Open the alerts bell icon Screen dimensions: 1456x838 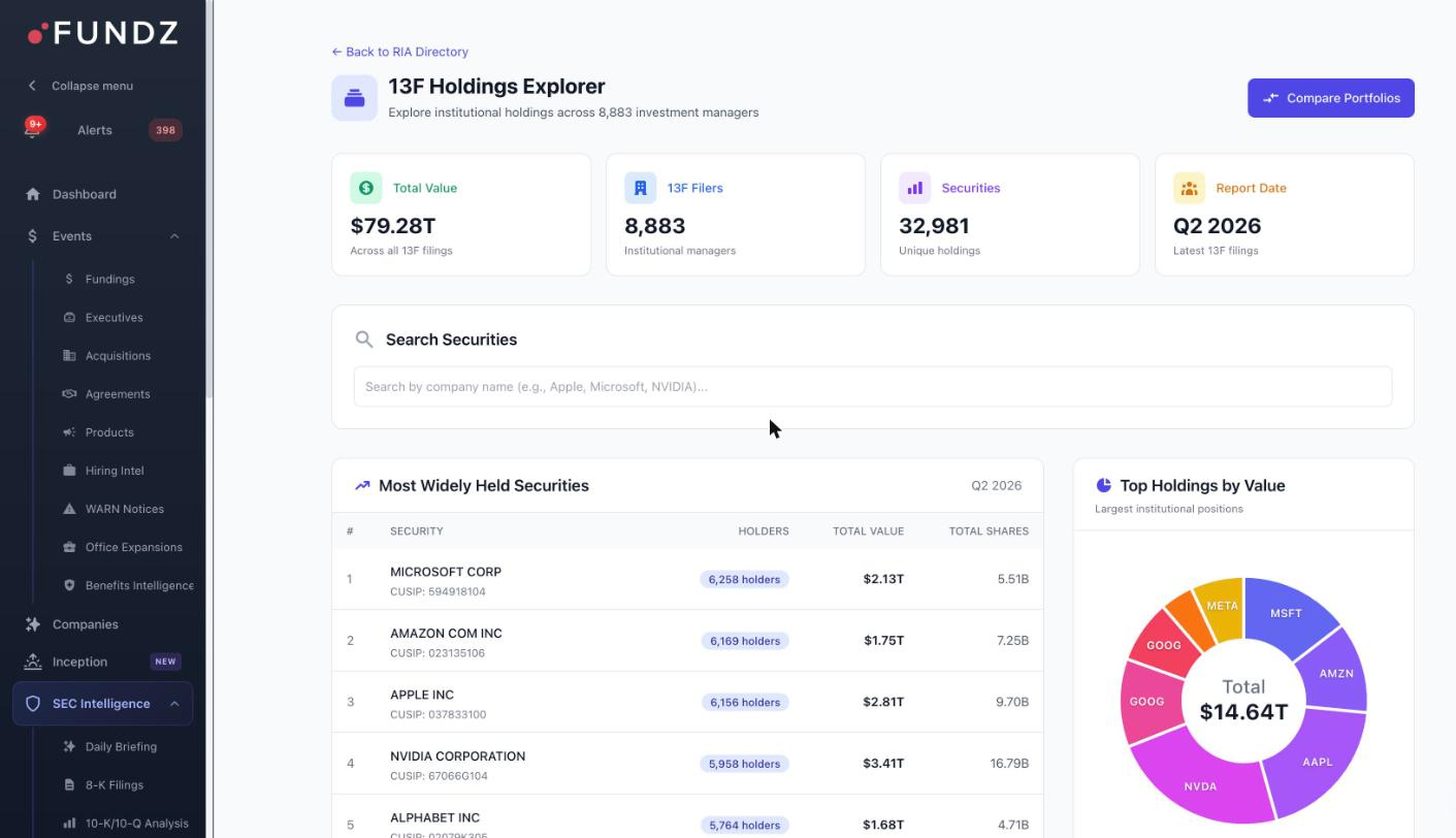33,129
